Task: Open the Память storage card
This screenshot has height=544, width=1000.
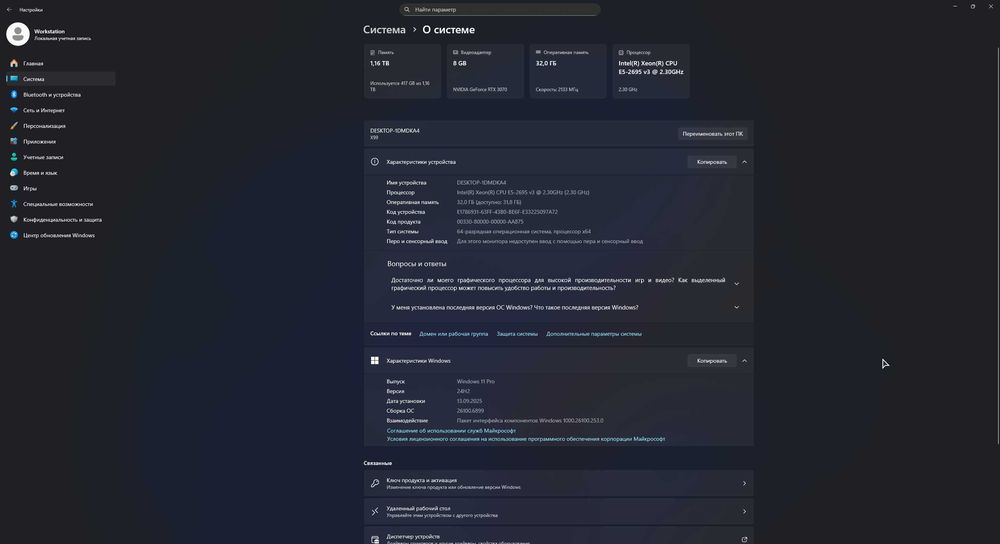Action: pyautogui.click(x=402, y=71)
